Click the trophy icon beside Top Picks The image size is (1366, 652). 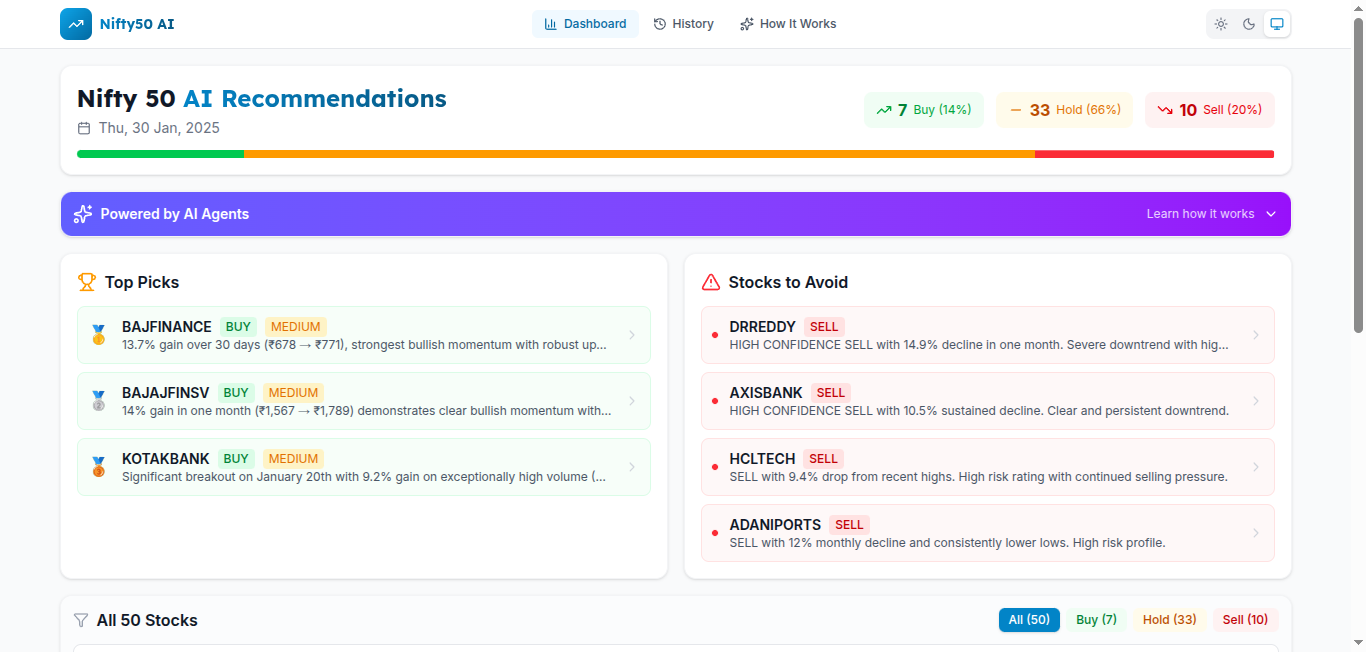87,282
